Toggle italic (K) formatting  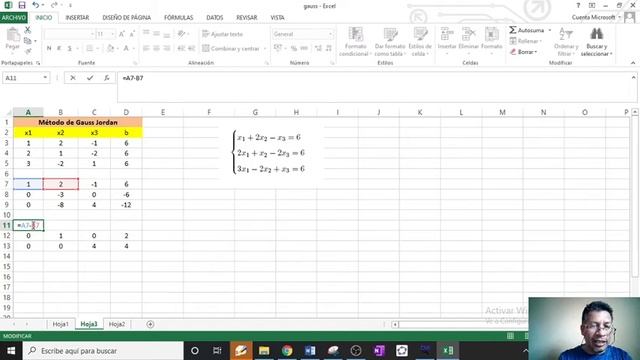click(x=59, y=49)
